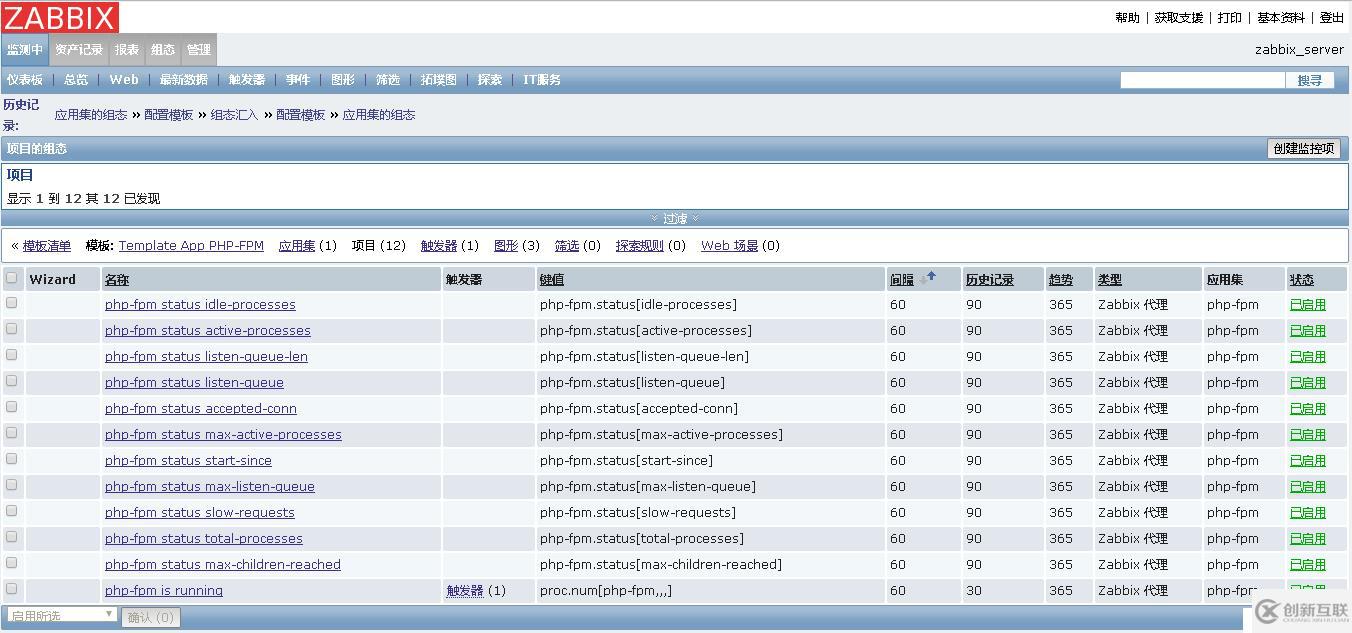Open the 探索规则 (0) link
Image resolution: width=1352 pixels, height=633 pixels.
pyautogui.click(x=640, y=246)
